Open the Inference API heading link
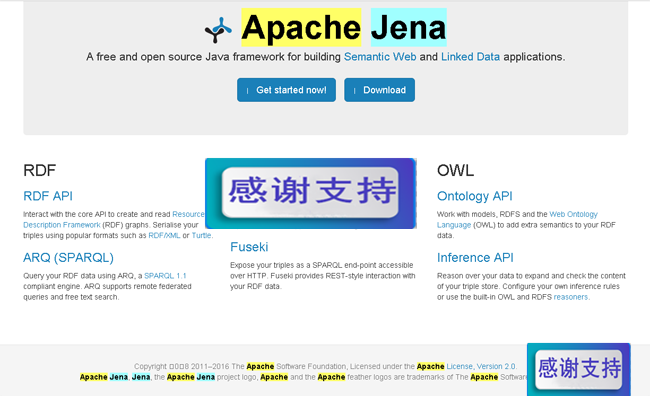 click(475, 258)
